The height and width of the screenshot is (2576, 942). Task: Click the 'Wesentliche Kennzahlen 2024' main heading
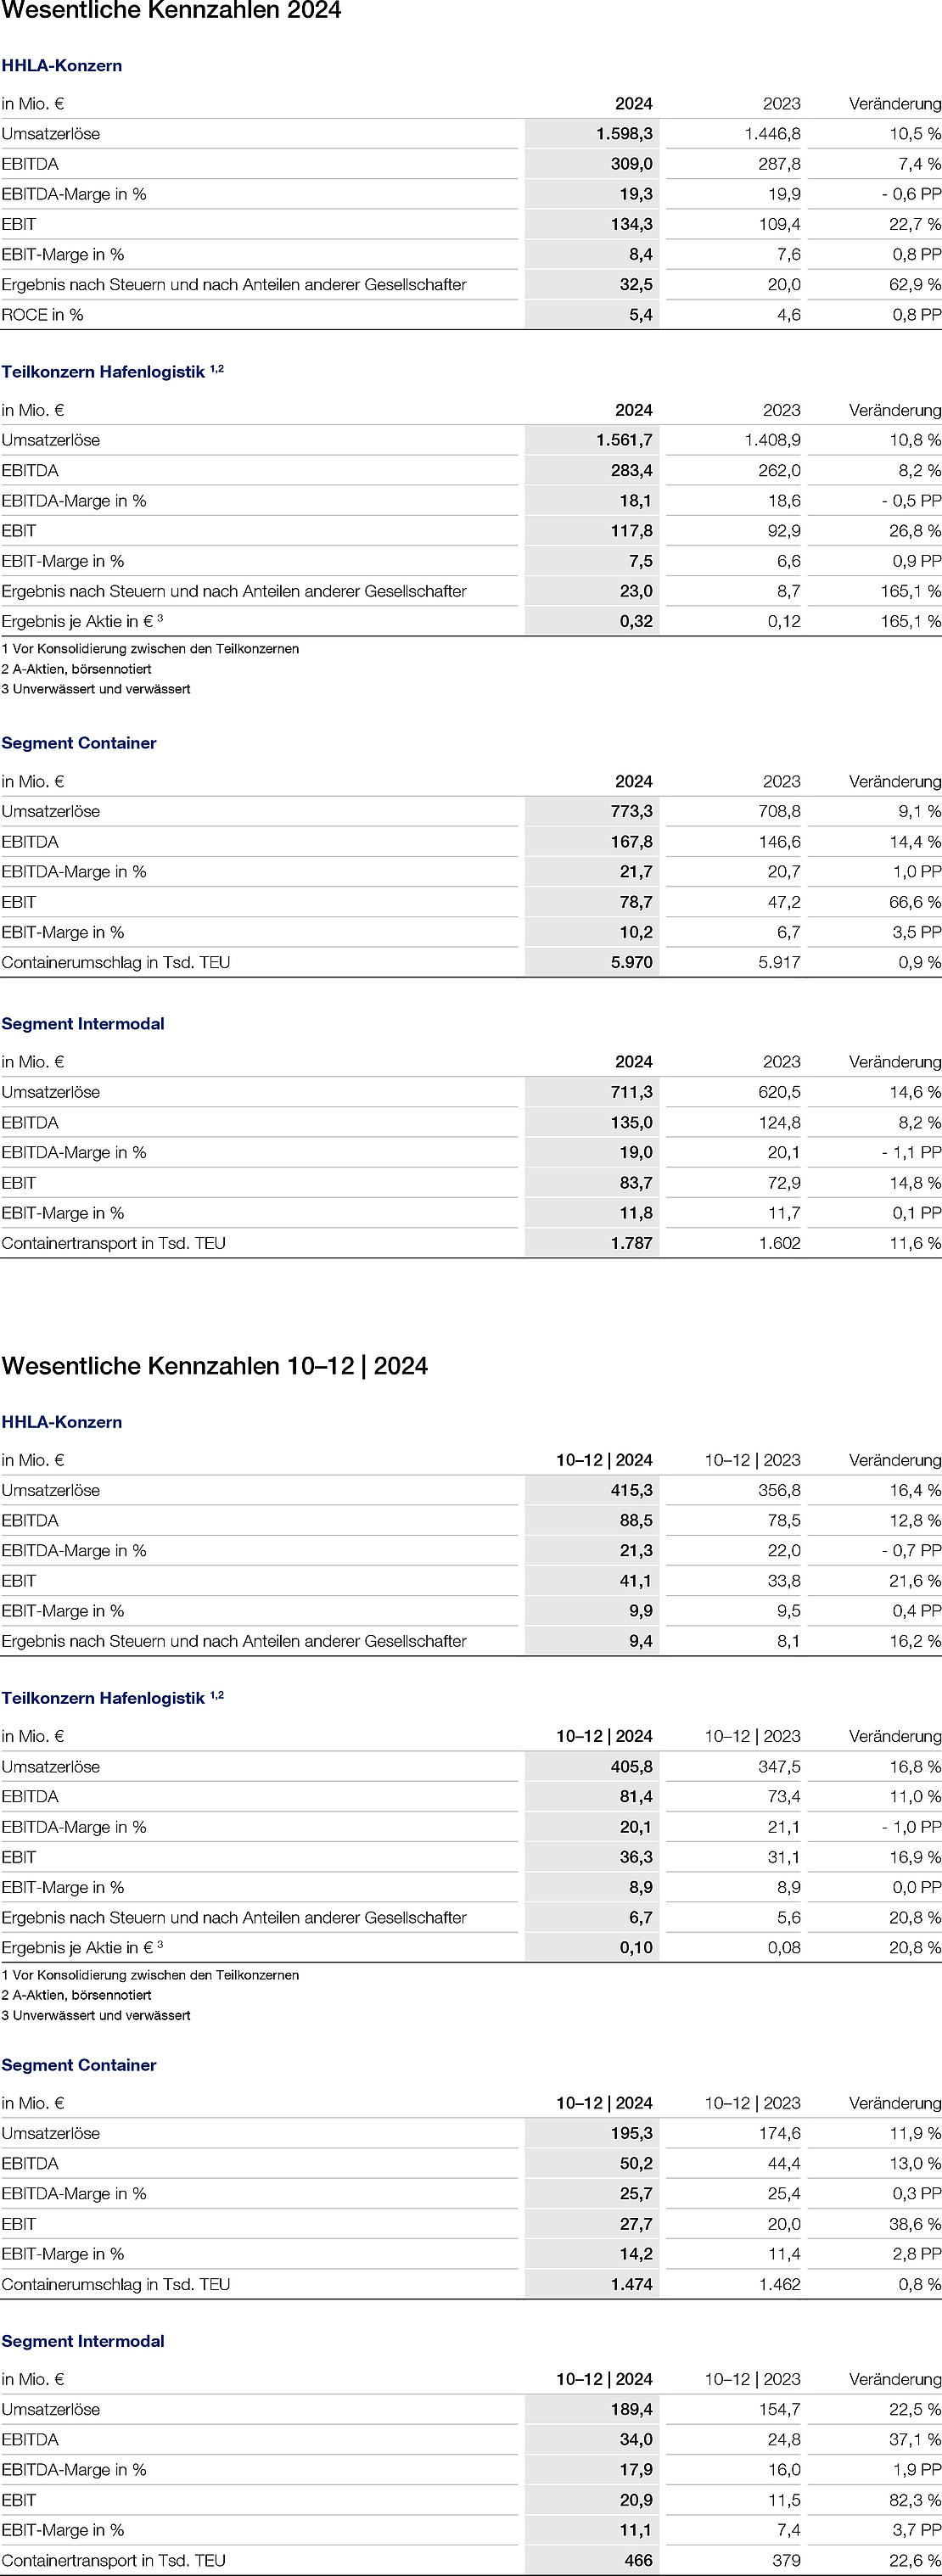(171, 12)
